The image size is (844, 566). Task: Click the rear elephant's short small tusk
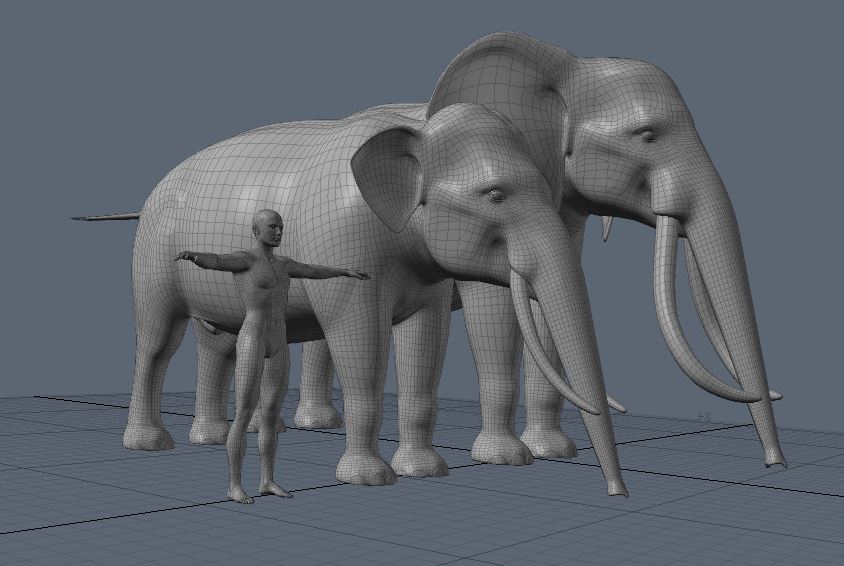tap(606, 229)
